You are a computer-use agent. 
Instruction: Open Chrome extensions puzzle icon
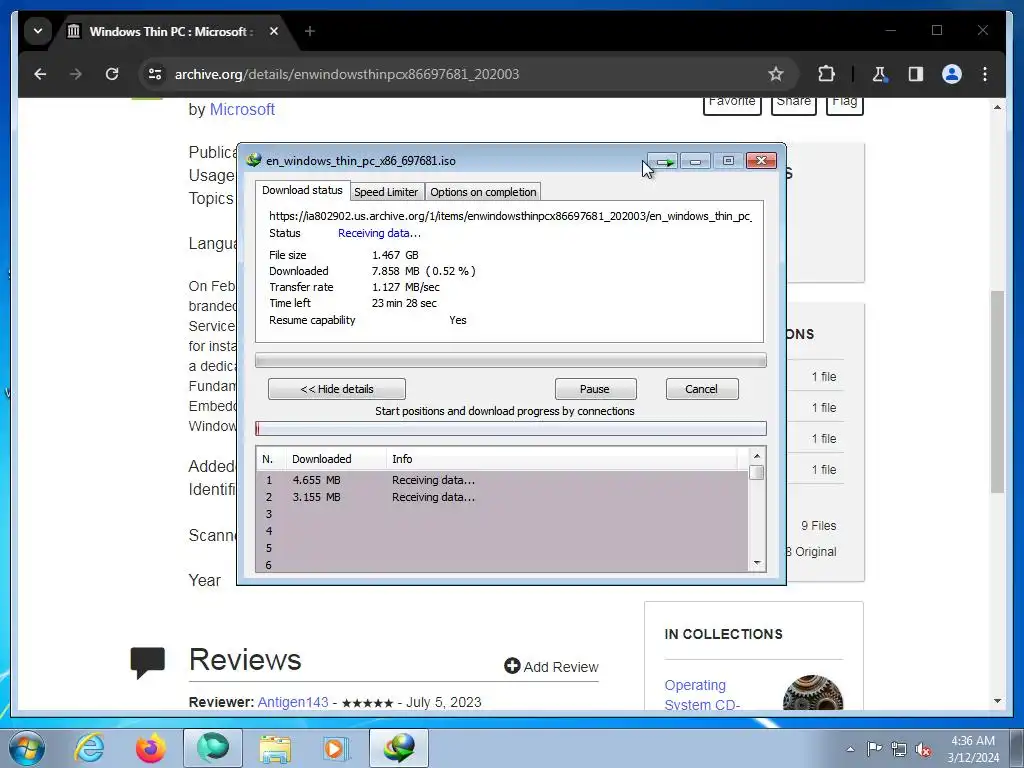(x=826, y=74)
